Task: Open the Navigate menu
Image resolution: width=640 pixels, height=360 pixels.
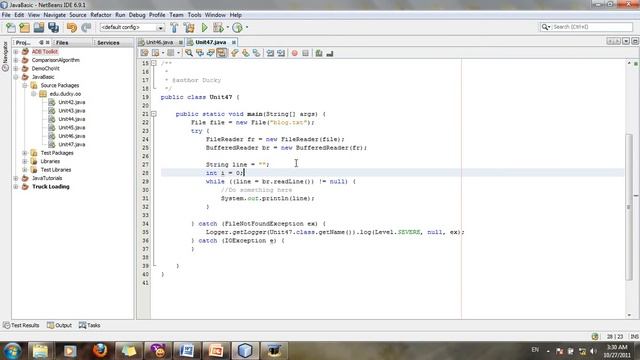Action: pos(55,15)
